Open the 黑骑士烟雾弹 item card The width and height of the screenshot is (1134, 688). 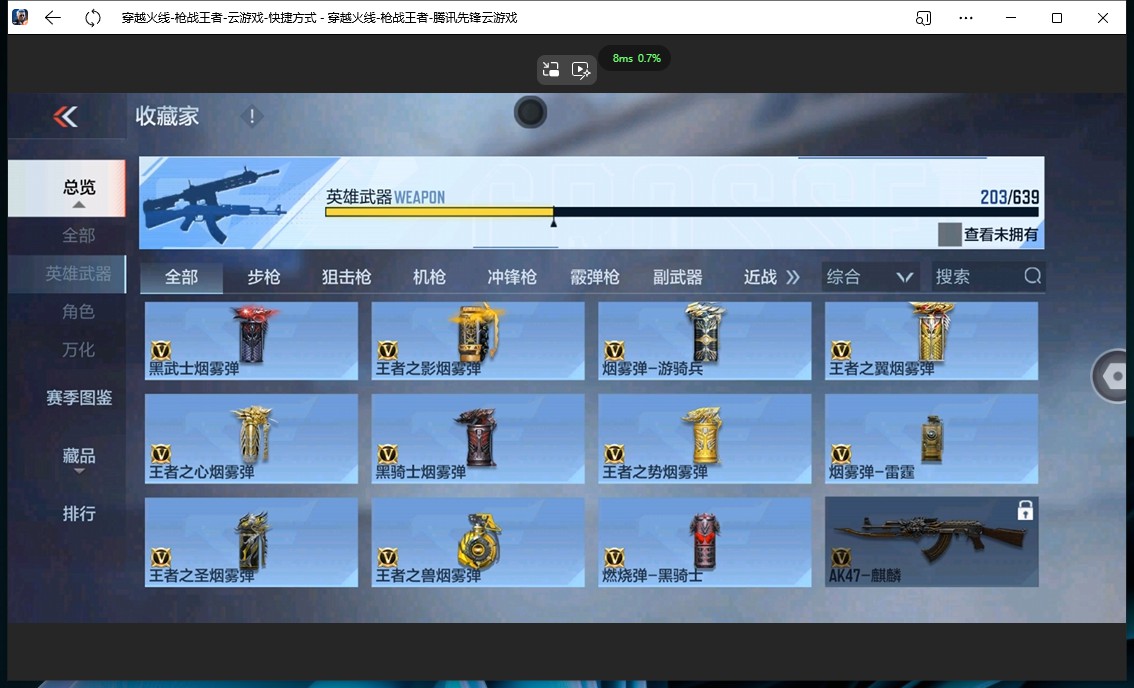pyautogui.click(x=478, y=439)
